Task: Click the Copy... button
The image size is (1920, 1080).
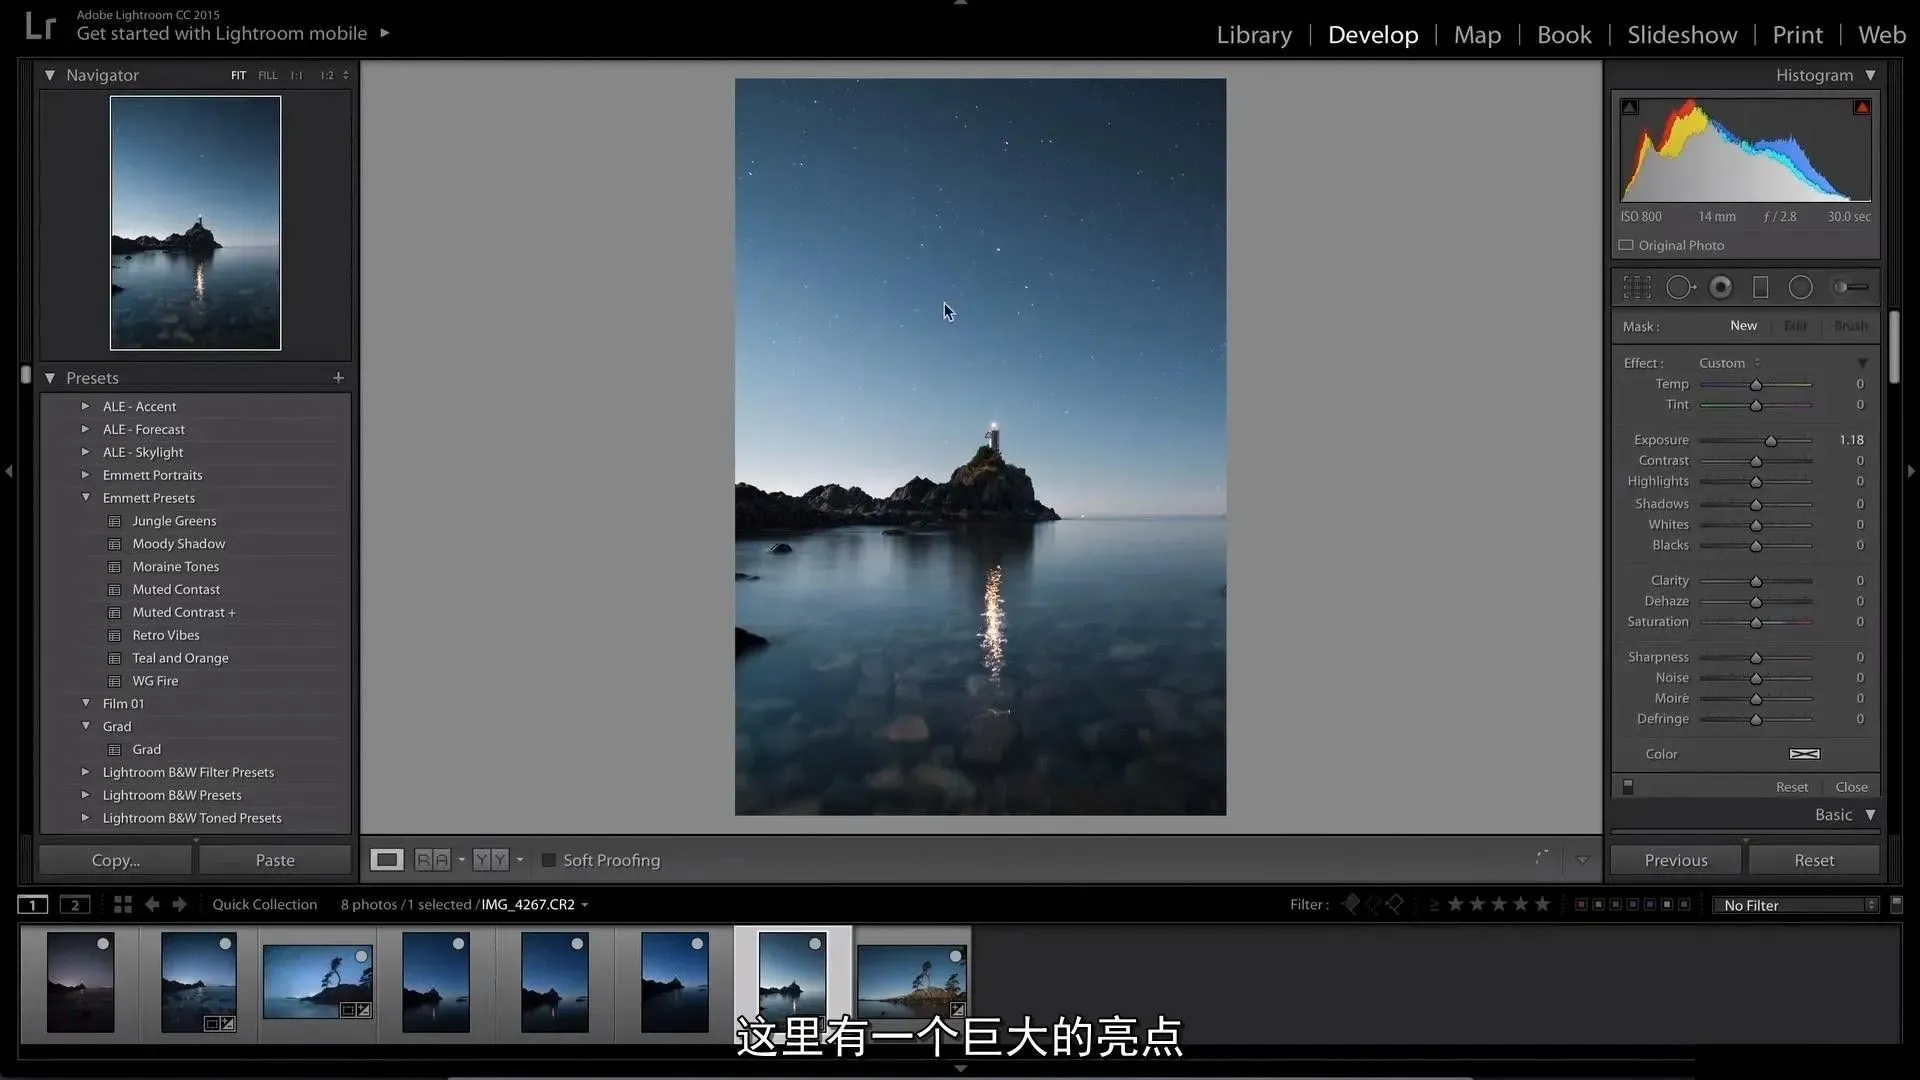Action: tap(116, 860)
